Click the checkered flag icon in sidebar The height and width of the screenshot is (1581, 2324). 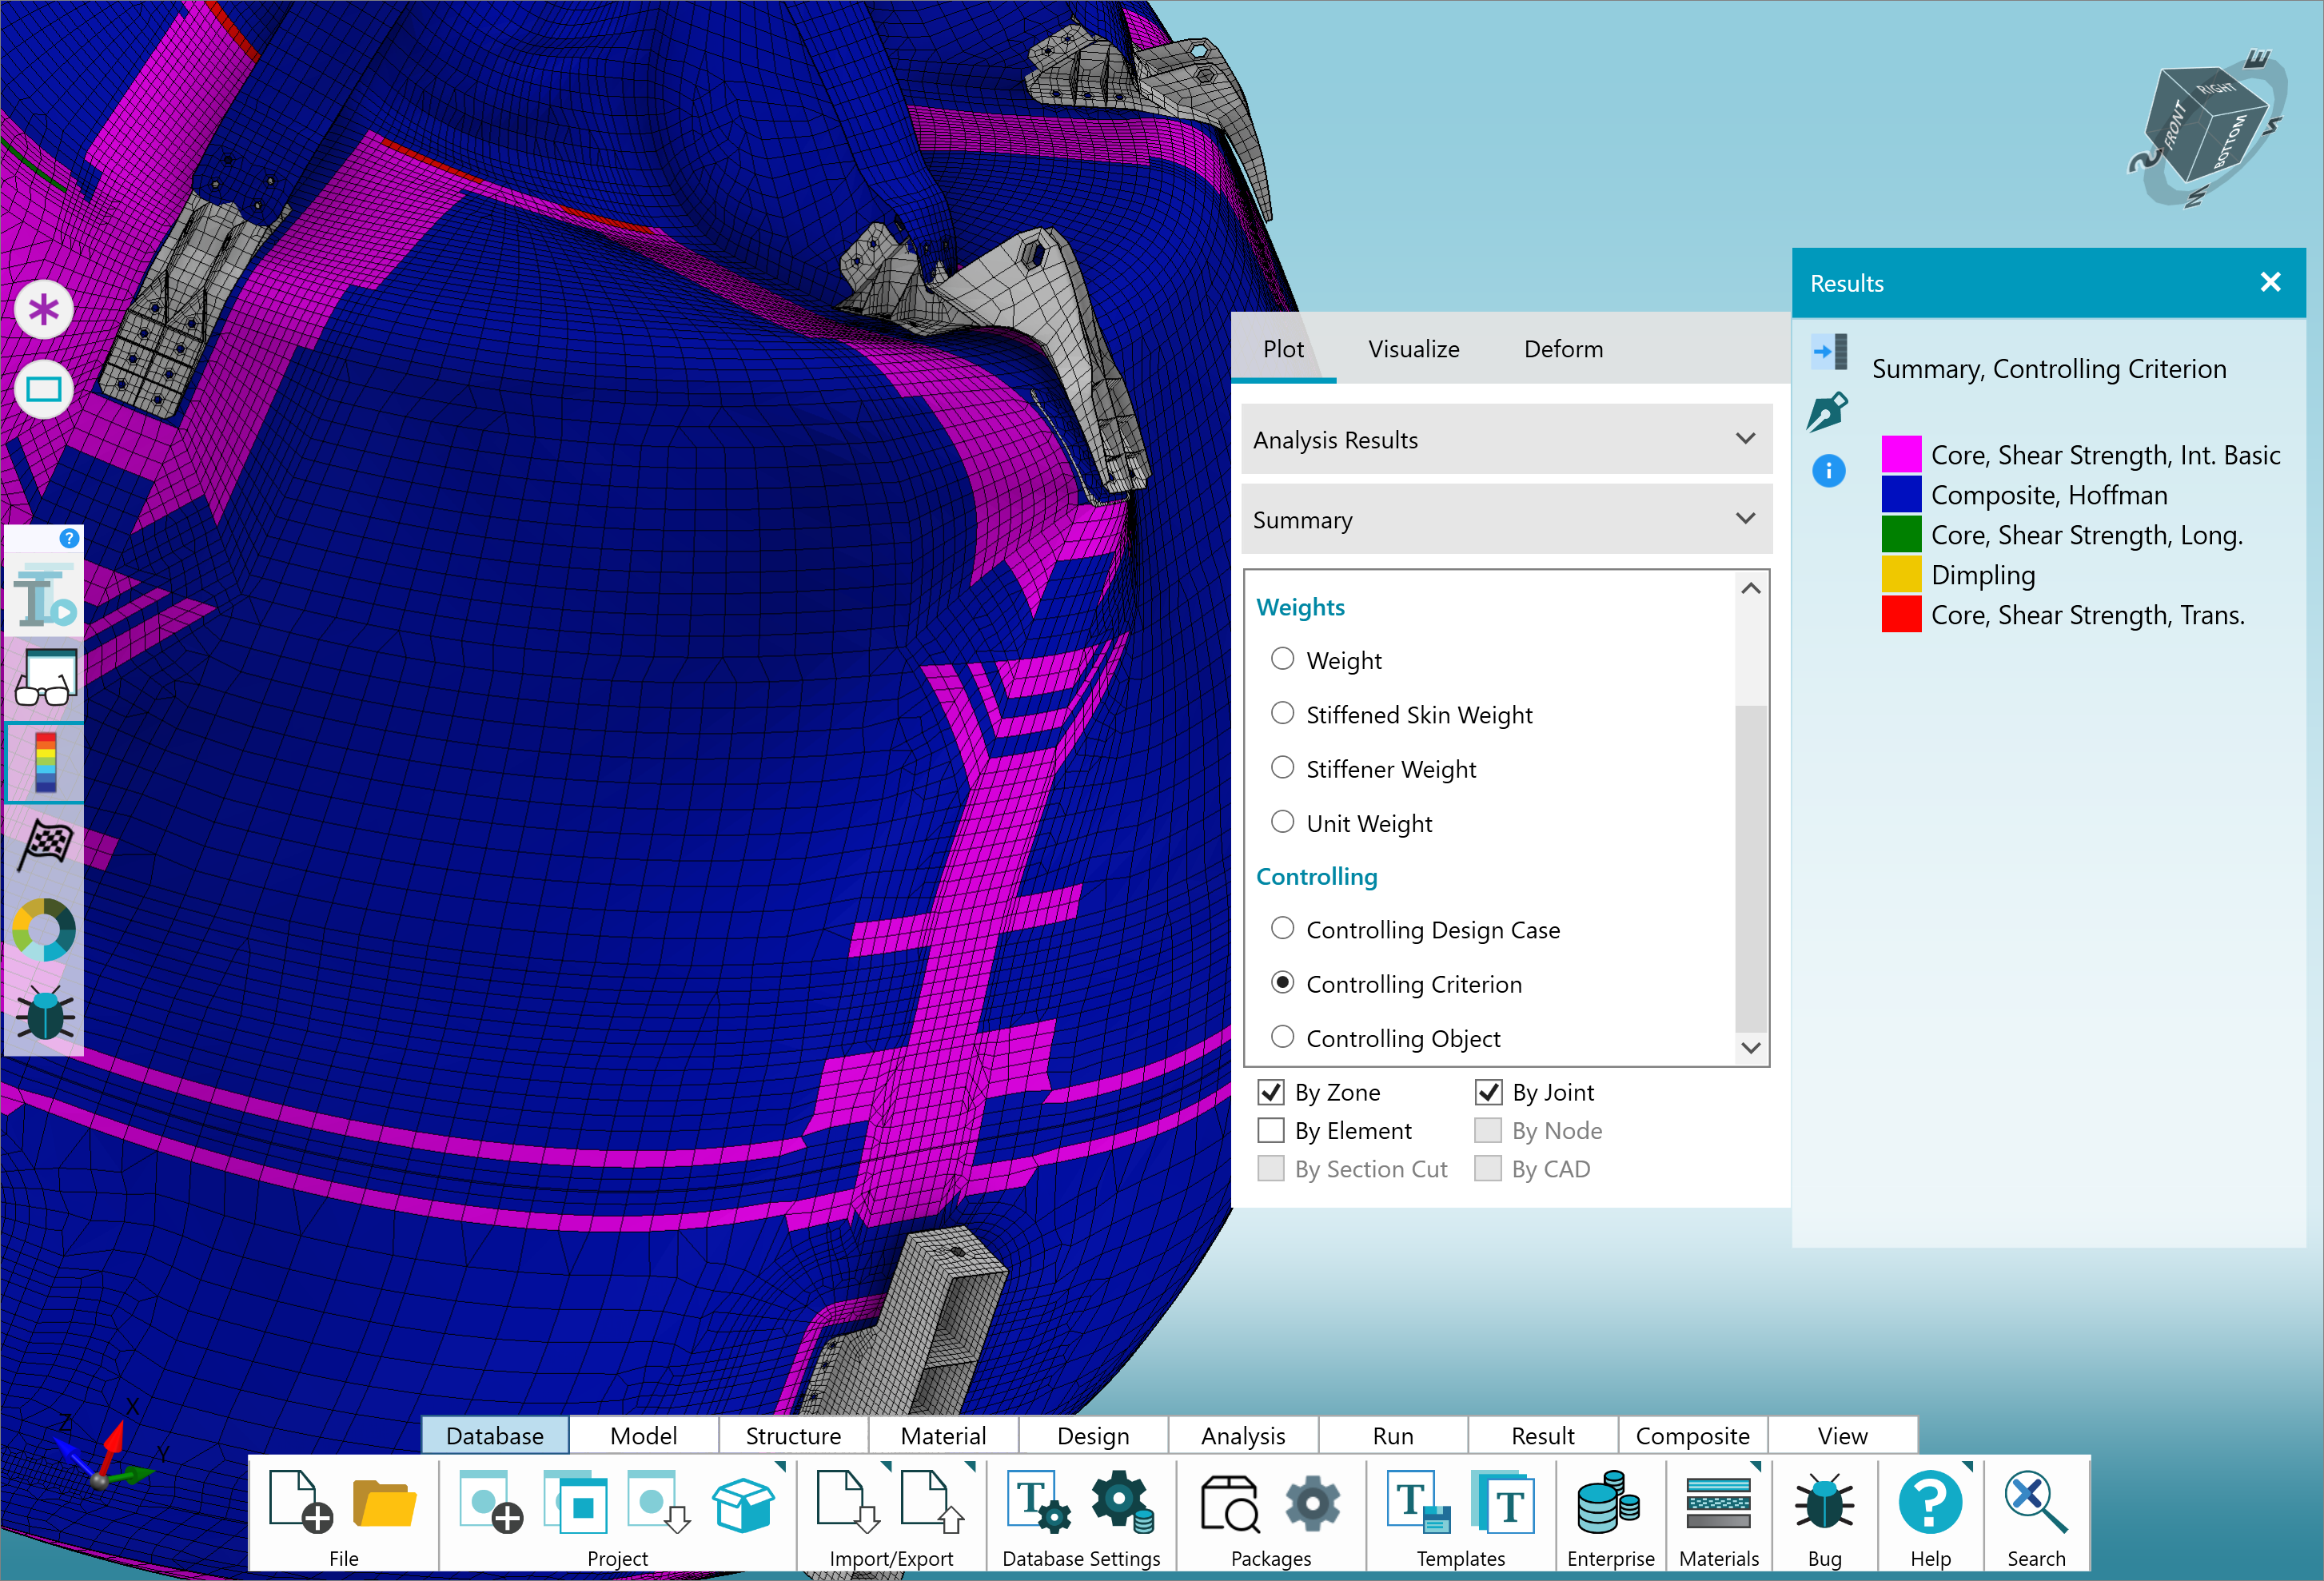[46, 846]
